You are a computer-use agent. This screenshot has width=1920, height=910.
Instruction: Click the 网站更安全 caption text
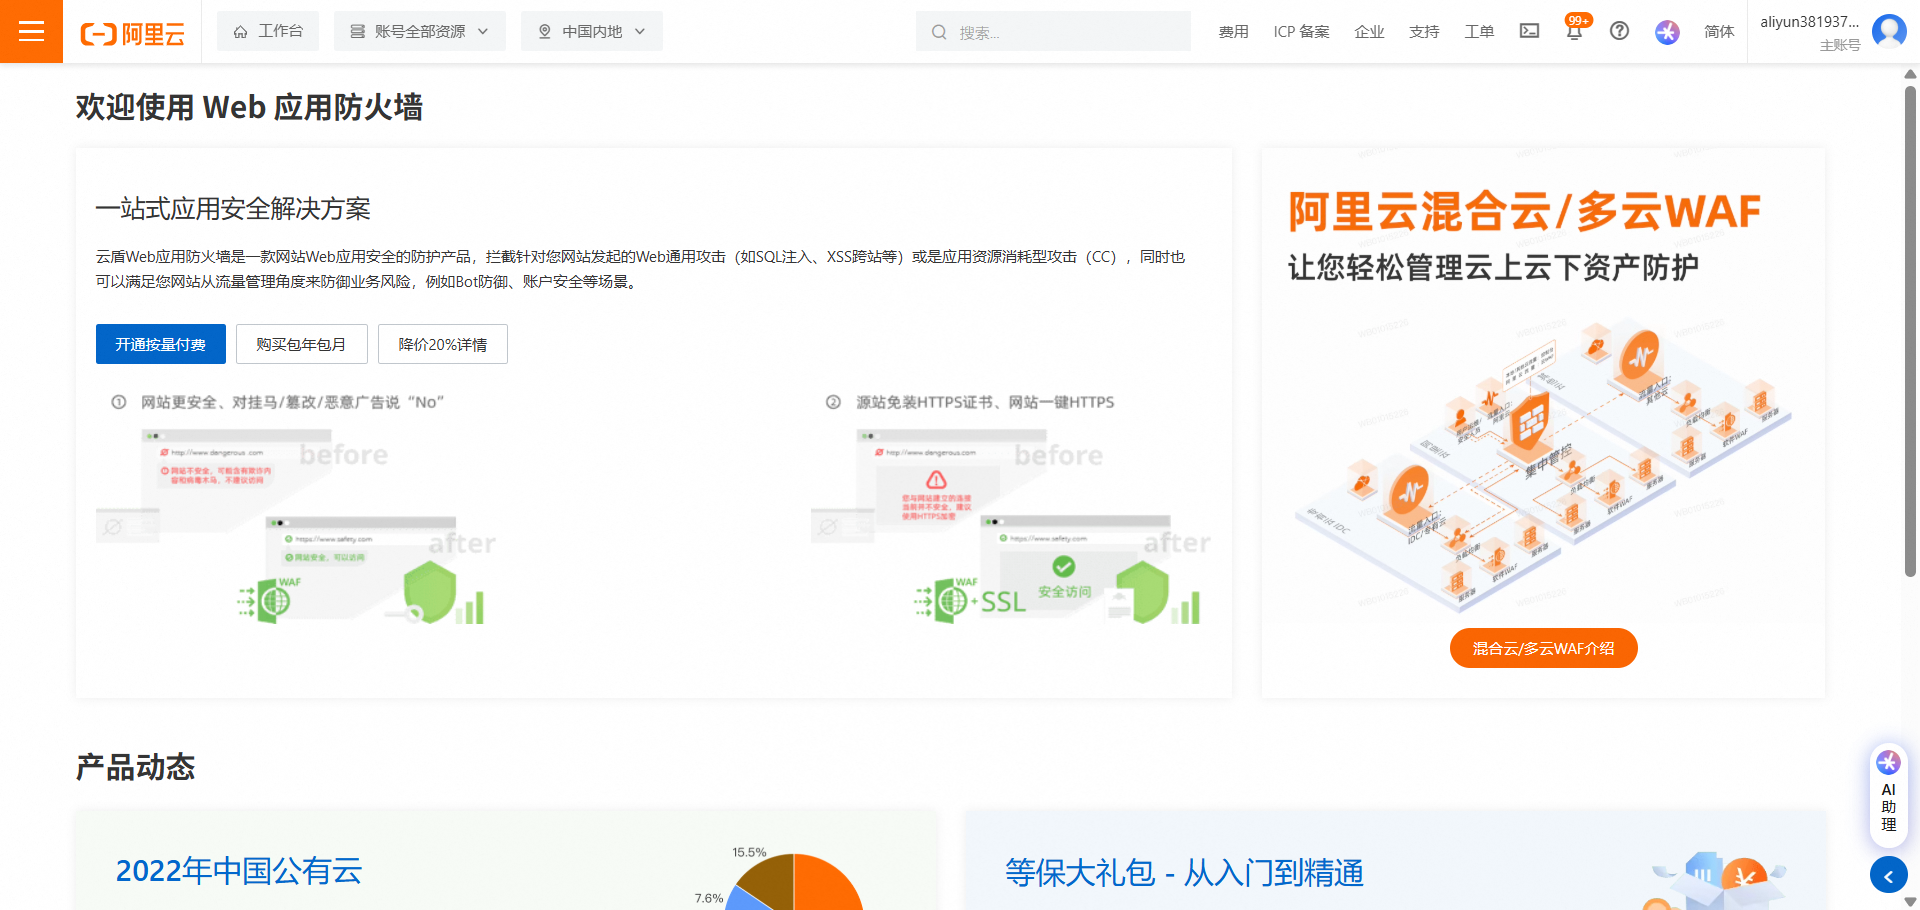pos(292,402)
